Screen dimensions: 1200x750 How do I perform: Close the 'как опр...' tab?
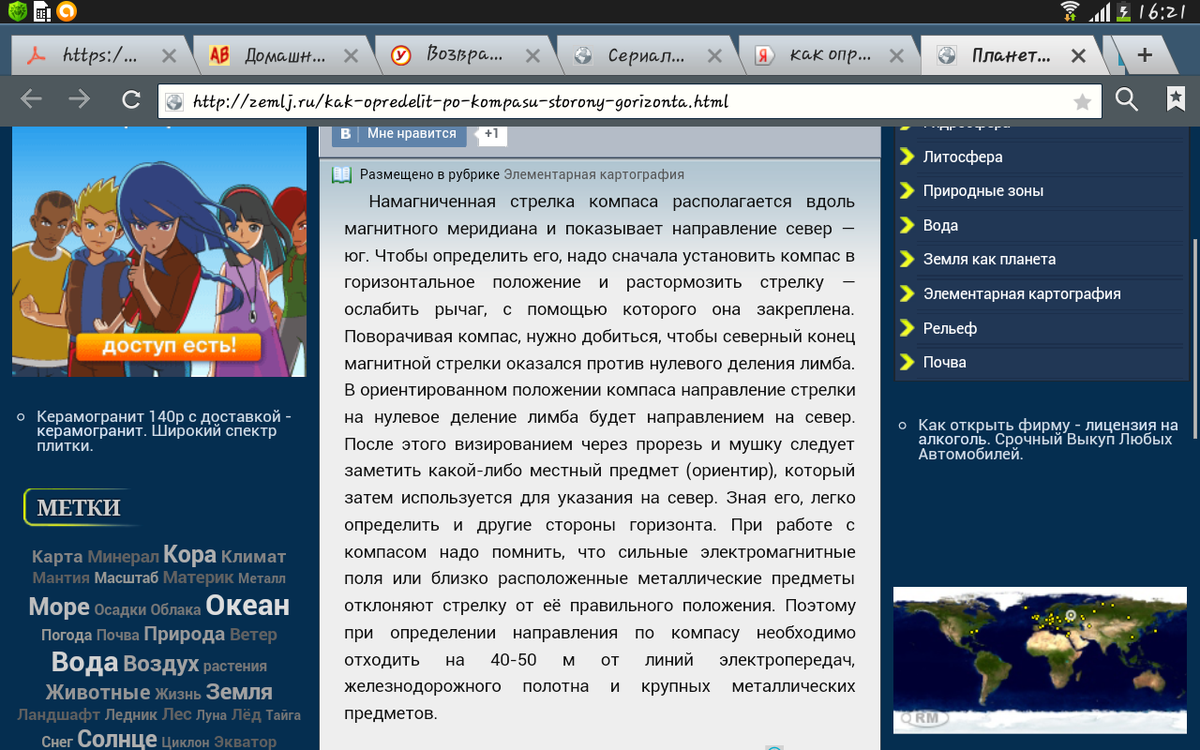[x=897, y=56]
